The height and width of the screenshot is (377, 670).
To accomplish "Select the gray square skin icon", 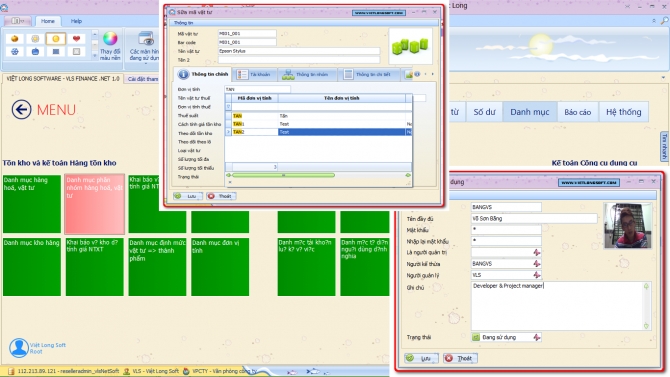I will pos(76,52).
